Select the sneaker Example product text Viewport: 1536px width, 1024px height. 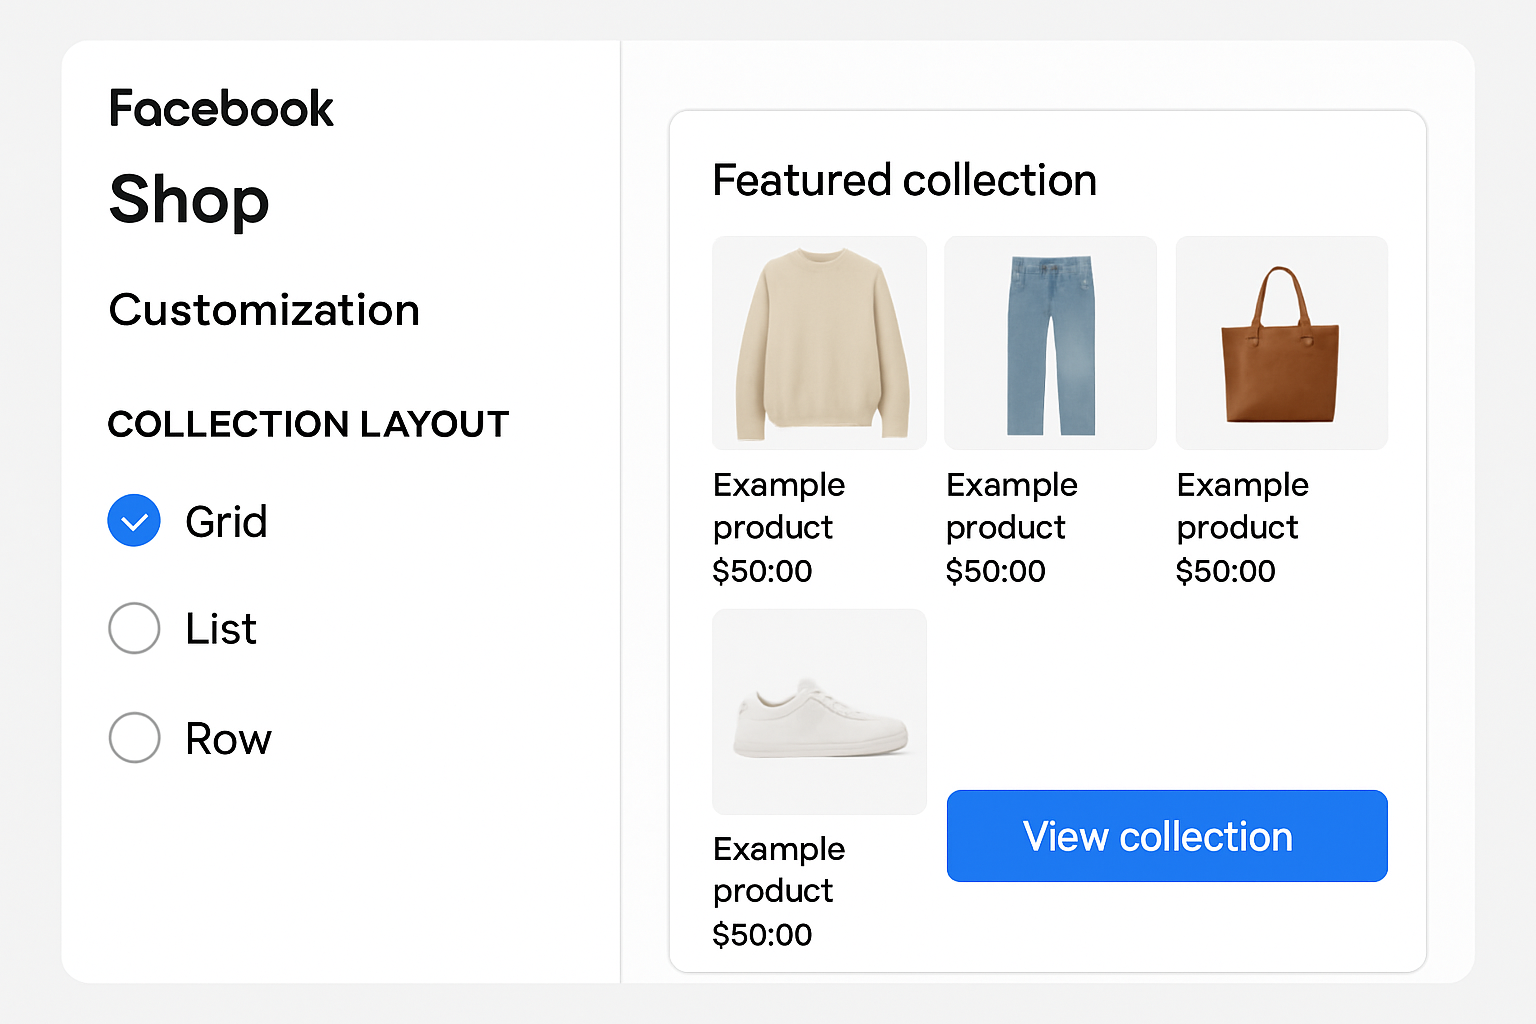point(779,869)
